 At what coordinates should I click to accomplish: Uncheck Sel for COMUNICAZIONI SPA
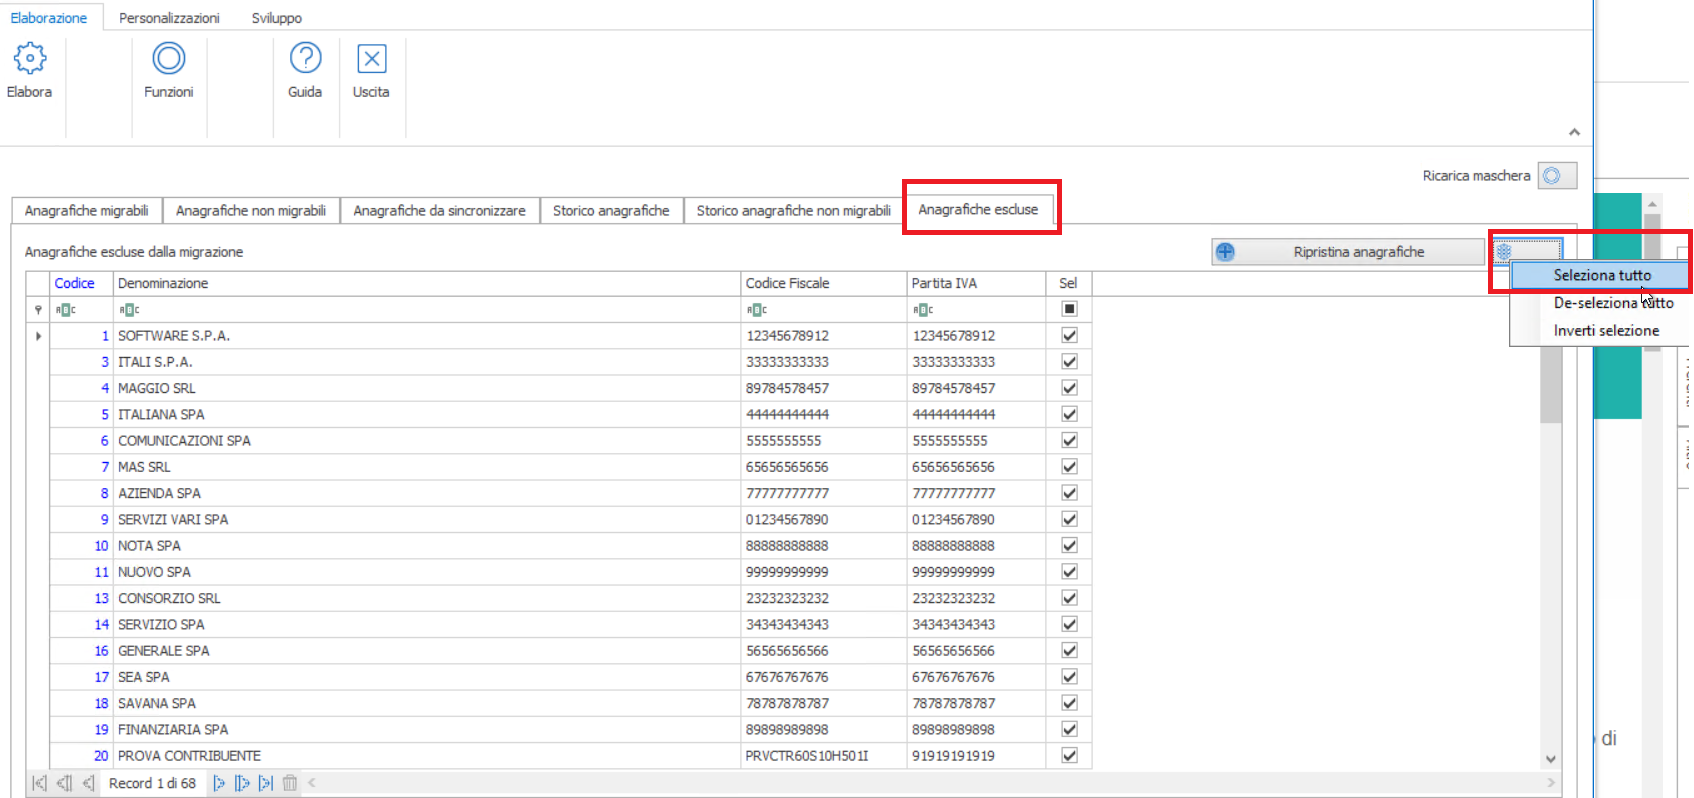[x=1069, y=440]
